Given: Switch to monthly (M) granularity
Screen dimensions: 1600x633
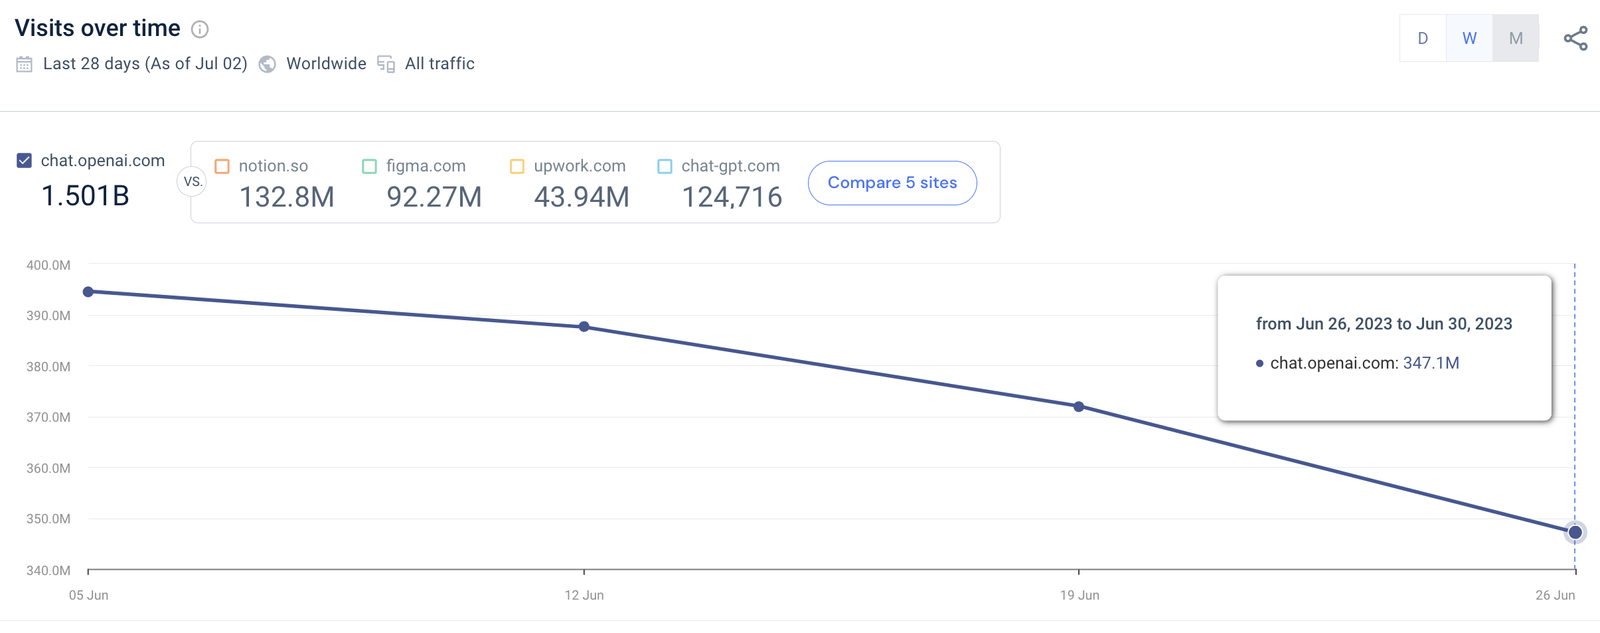Looking at the screenshot, I should point(1516,38).
